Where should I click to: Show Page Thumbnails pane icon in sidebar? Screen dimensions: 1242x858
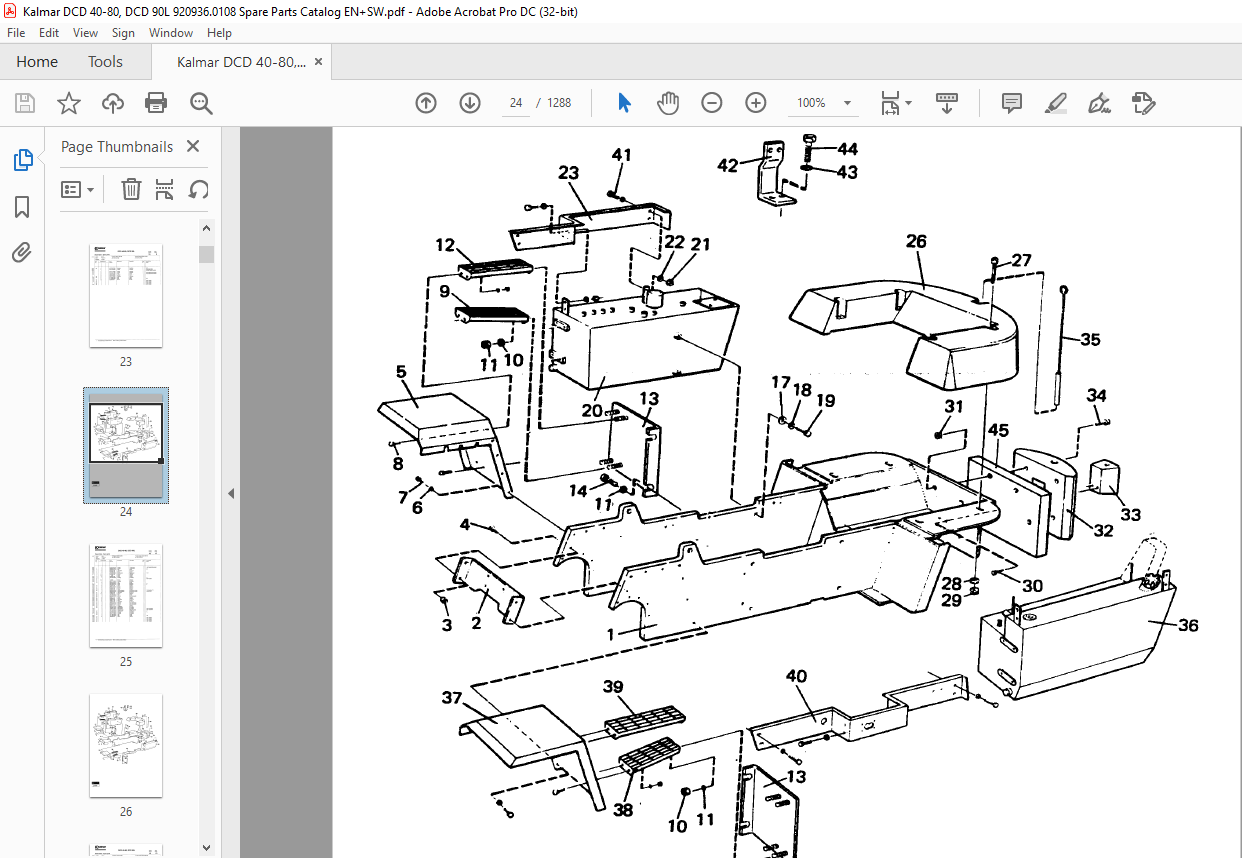pos(22,160)
